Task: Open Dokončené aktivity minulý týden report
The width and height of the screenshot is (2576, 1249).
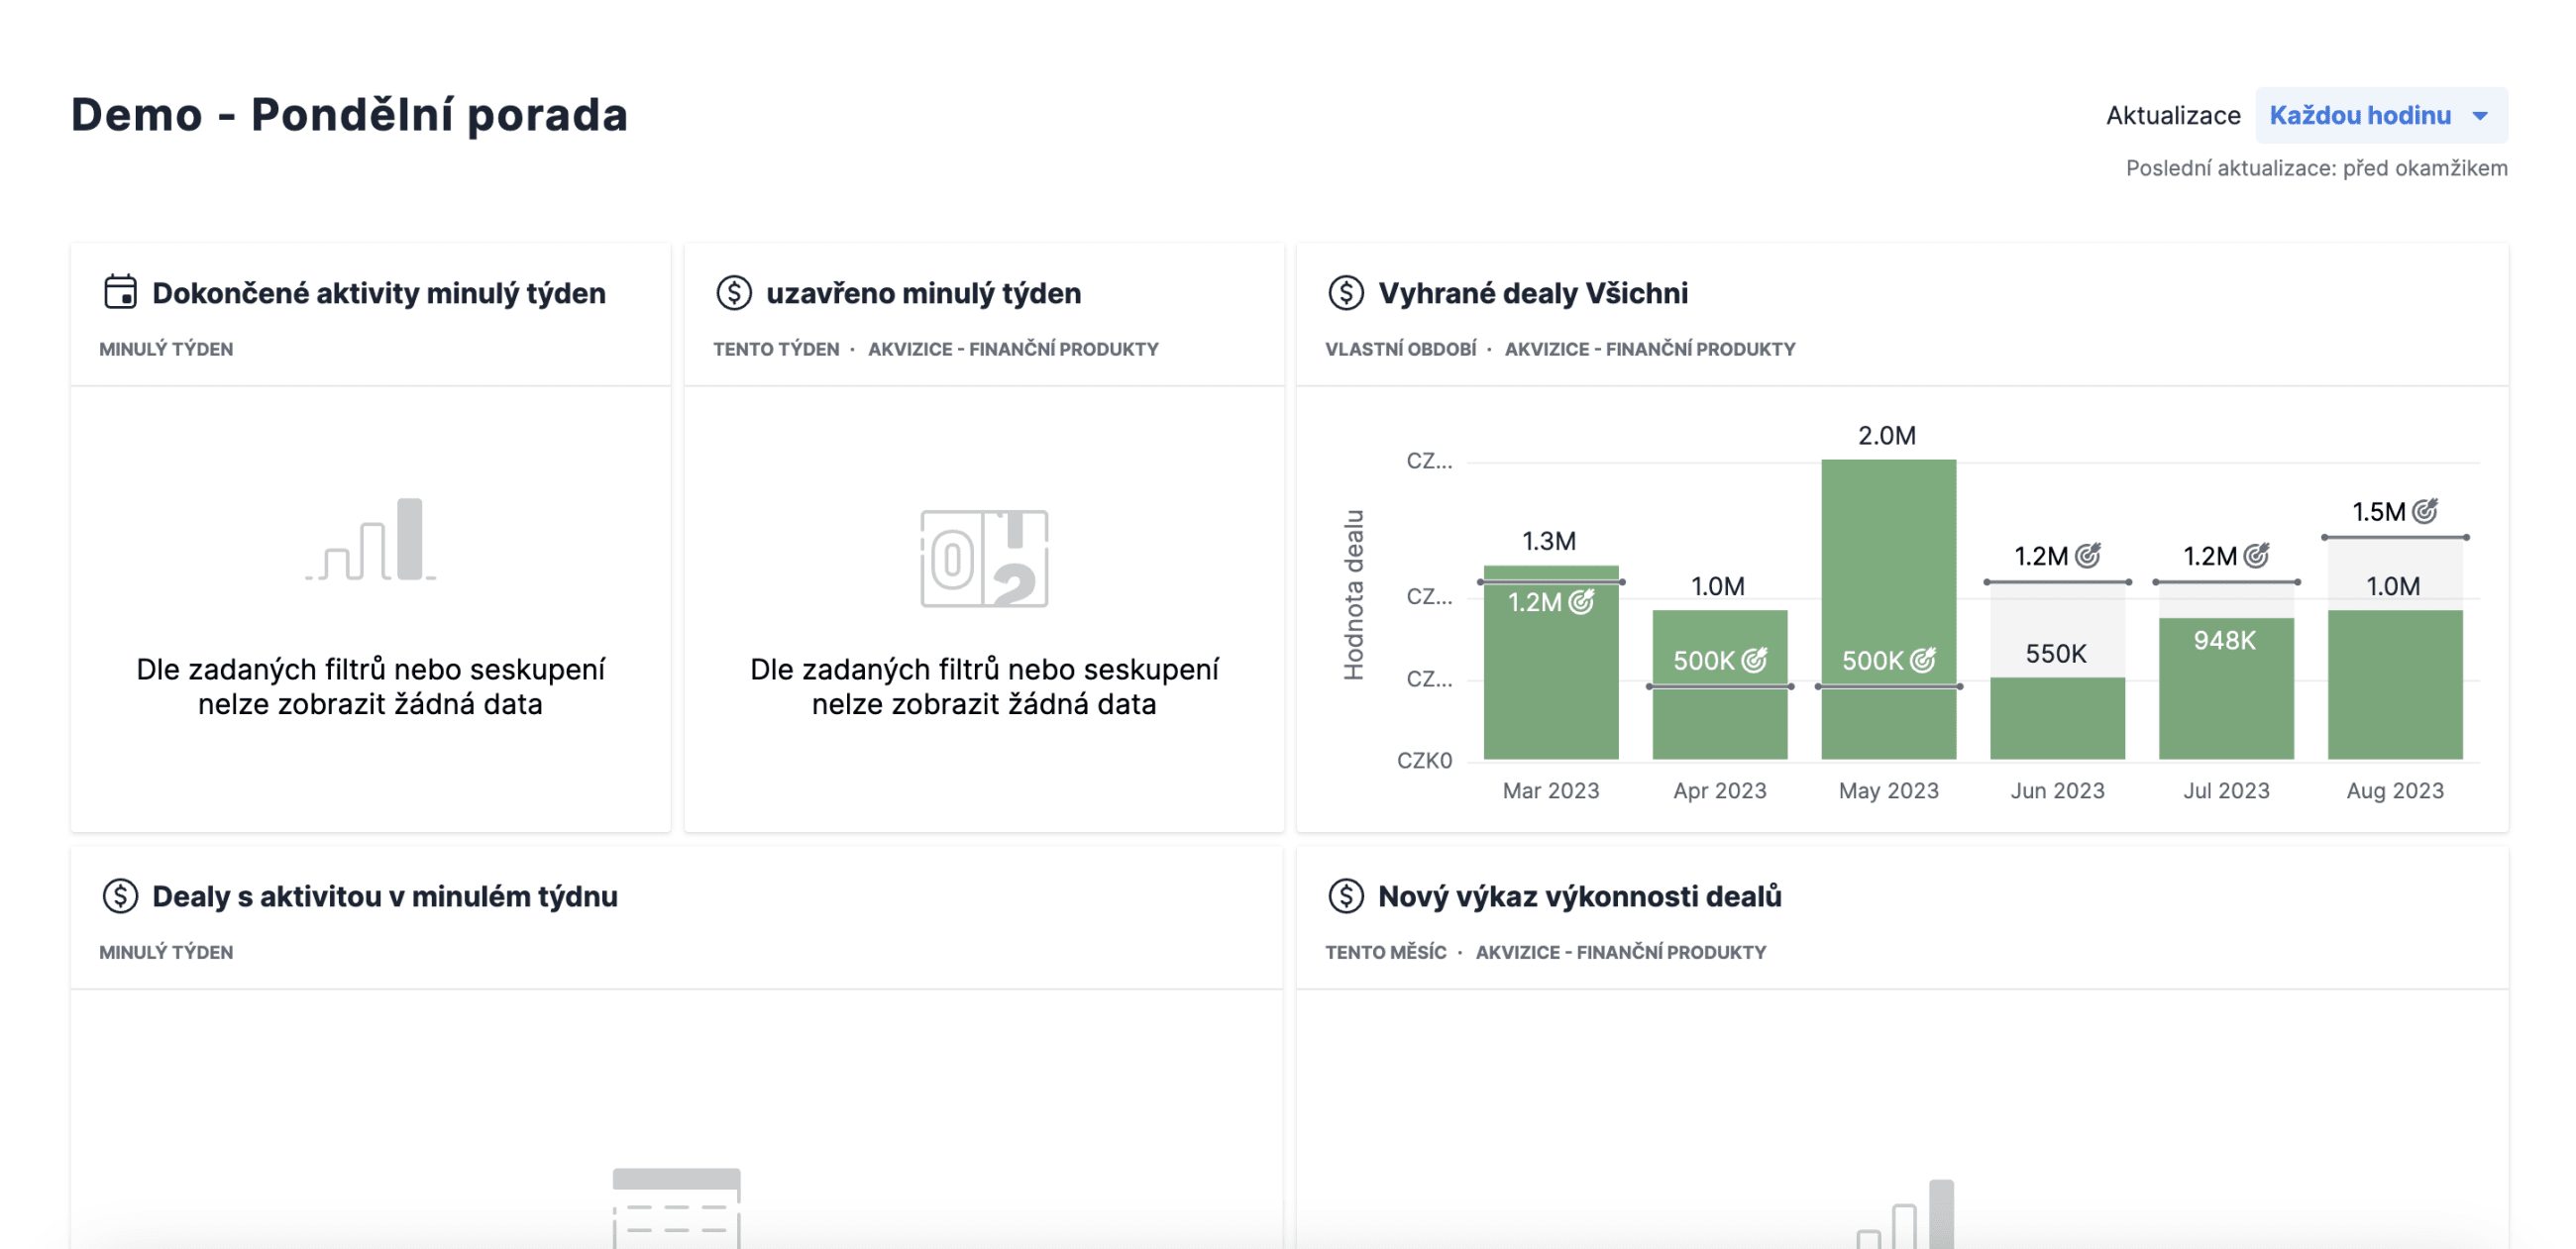Action: click(378, 292)
